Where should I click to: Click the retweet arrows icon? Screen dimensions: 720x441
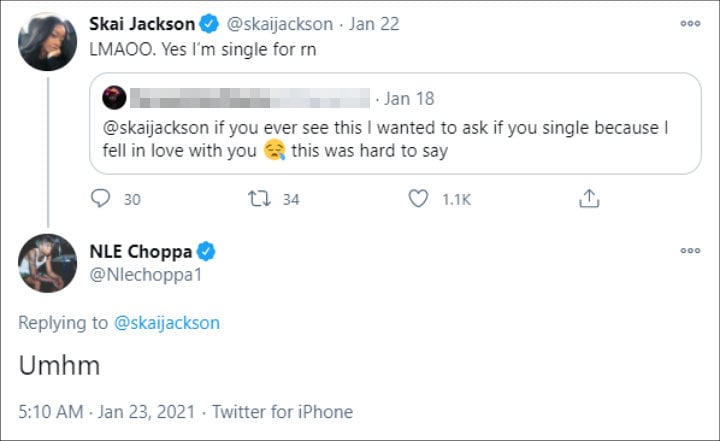coord(260,199)
